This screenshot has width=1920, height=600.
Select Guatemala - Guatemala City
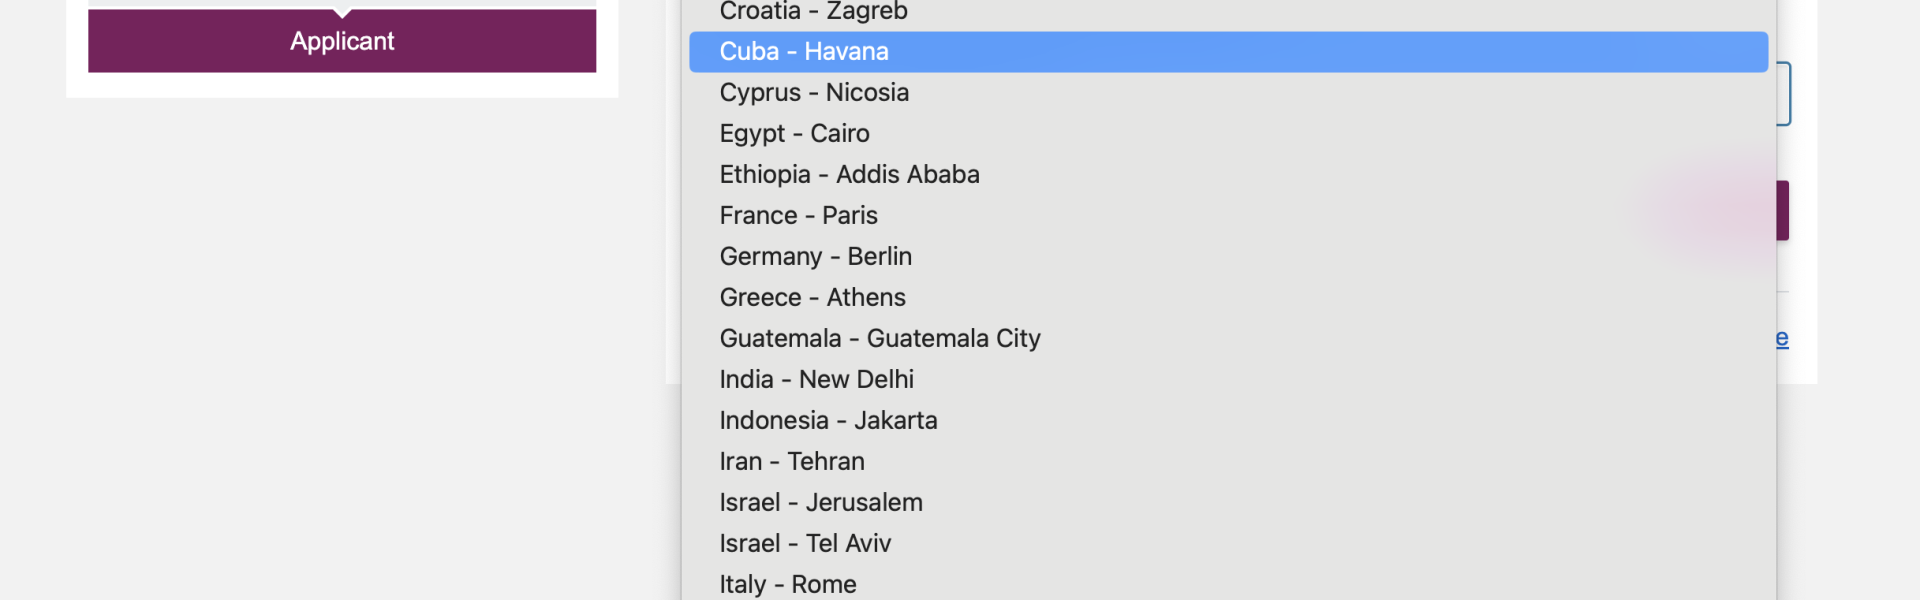[x=1228, y=339]
